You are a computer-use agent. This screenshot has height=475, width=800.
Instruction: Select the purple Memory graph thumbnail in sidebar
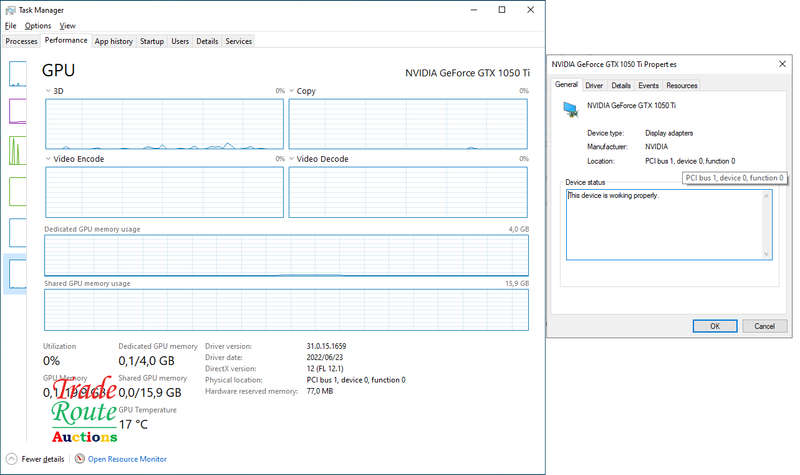click(x=18, y=111)
